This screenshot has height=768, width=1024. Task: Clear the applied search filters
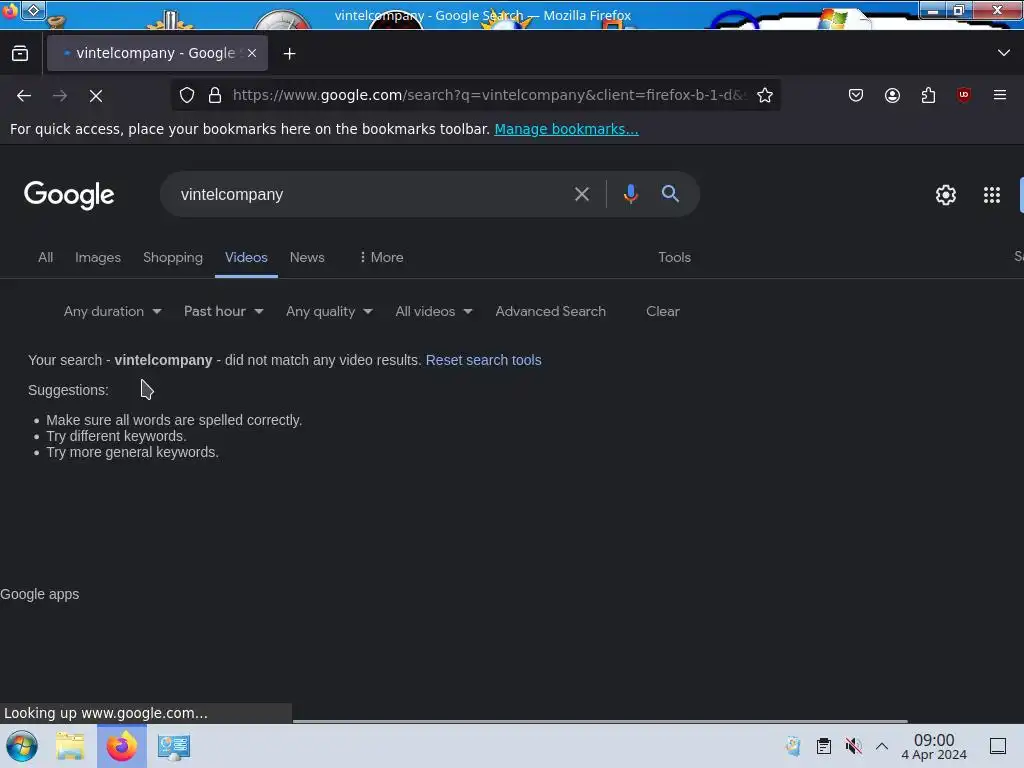(663, 312)
